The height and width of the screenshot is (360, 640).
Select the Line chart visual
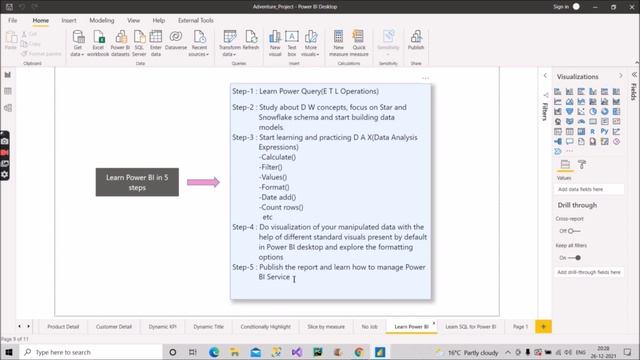click(x=558, y=102)
